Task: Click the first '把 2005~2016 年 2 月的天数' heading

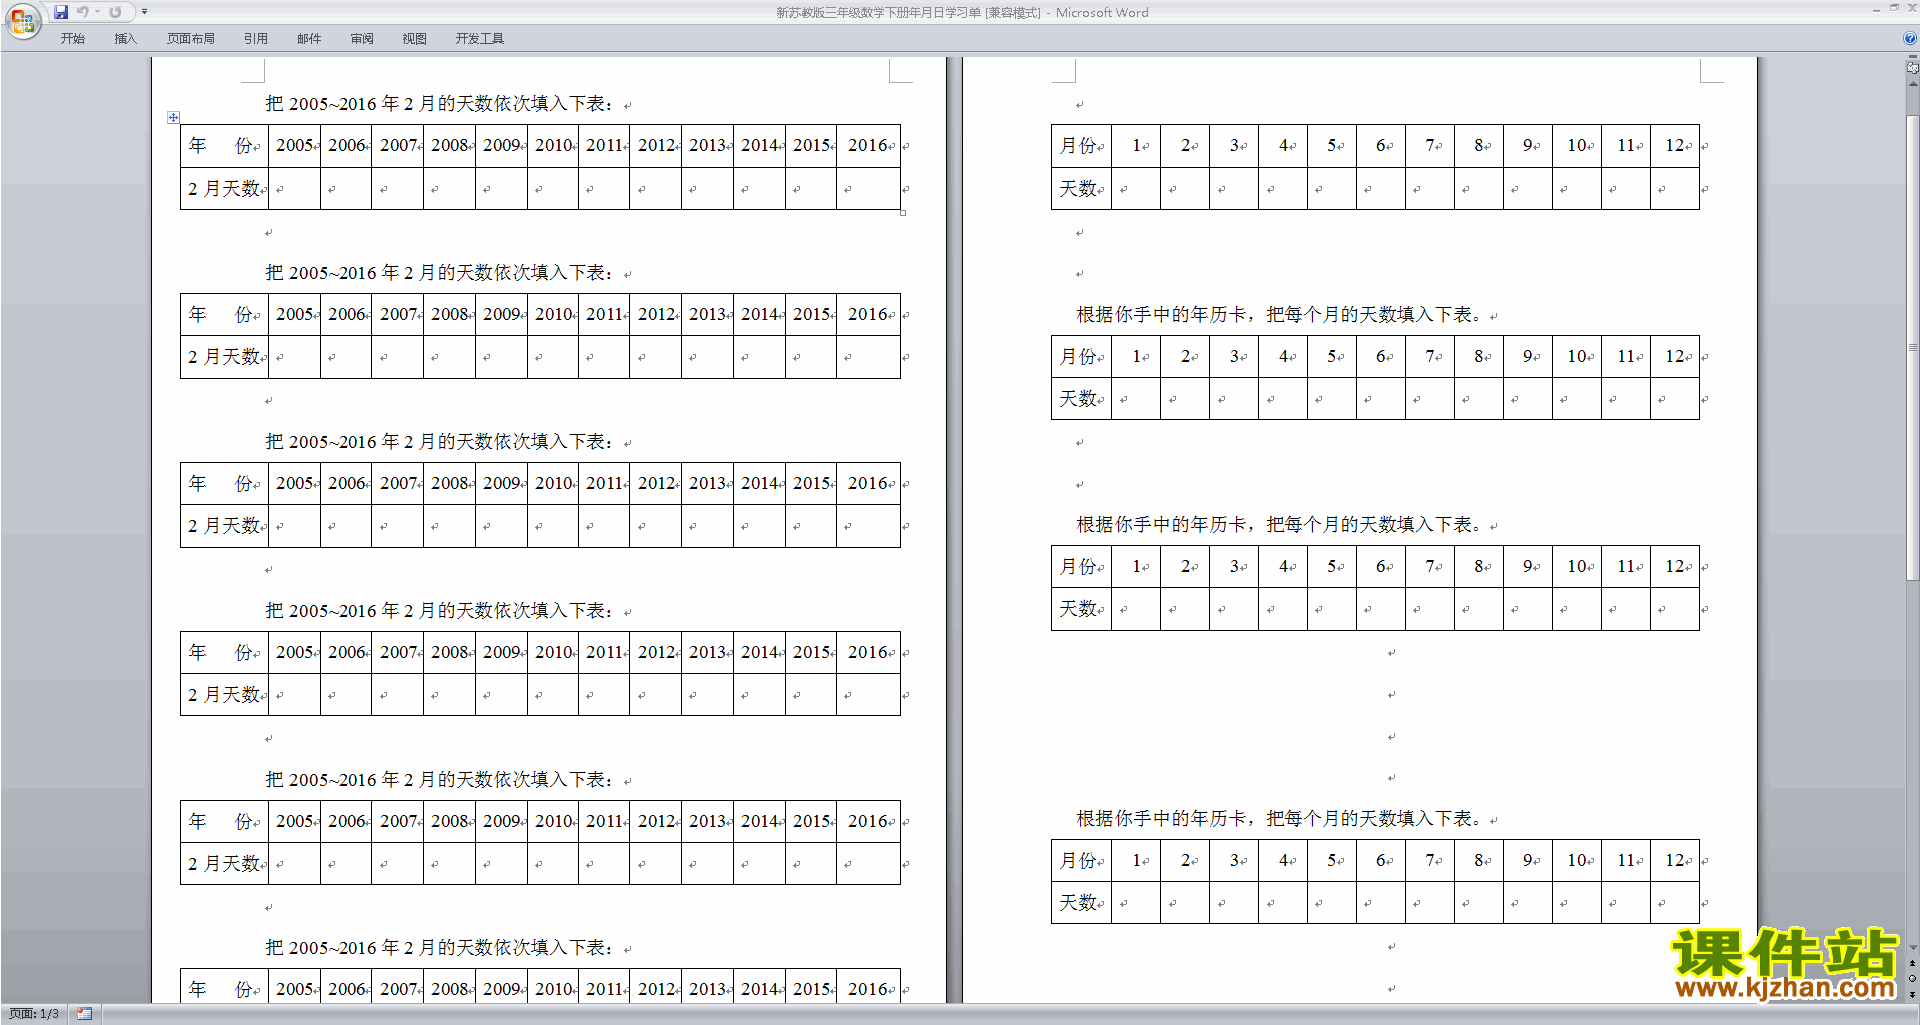Action: pyautogui.click(x=439, y=104)
